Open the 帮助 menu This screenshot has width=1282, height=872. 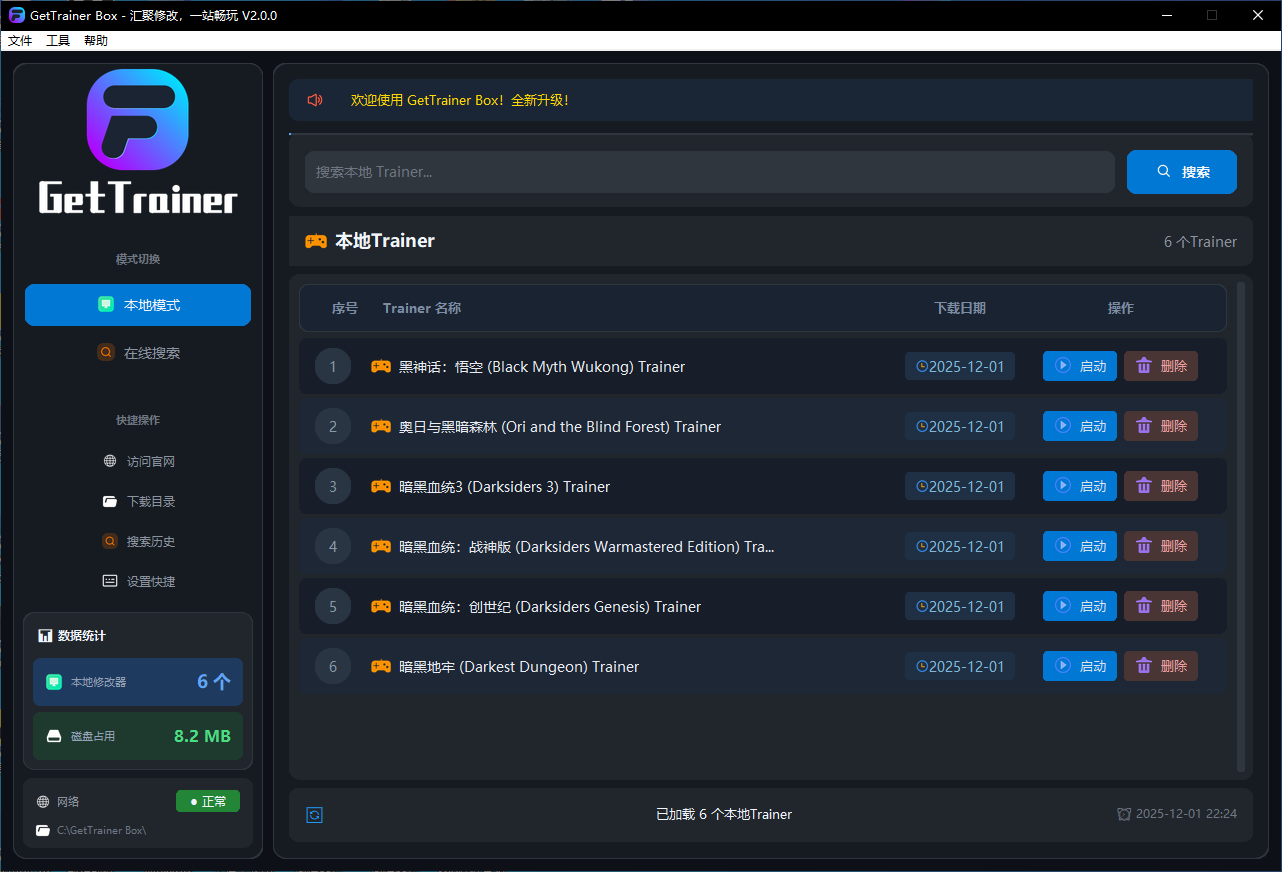point(96,41)
